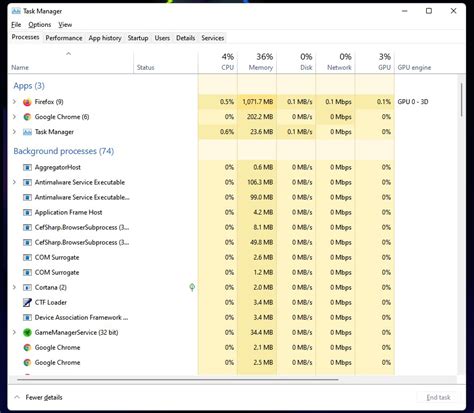Screen dimensions: 474x413
Task: Click the Cortana process icon
Action: pos(27,287)
